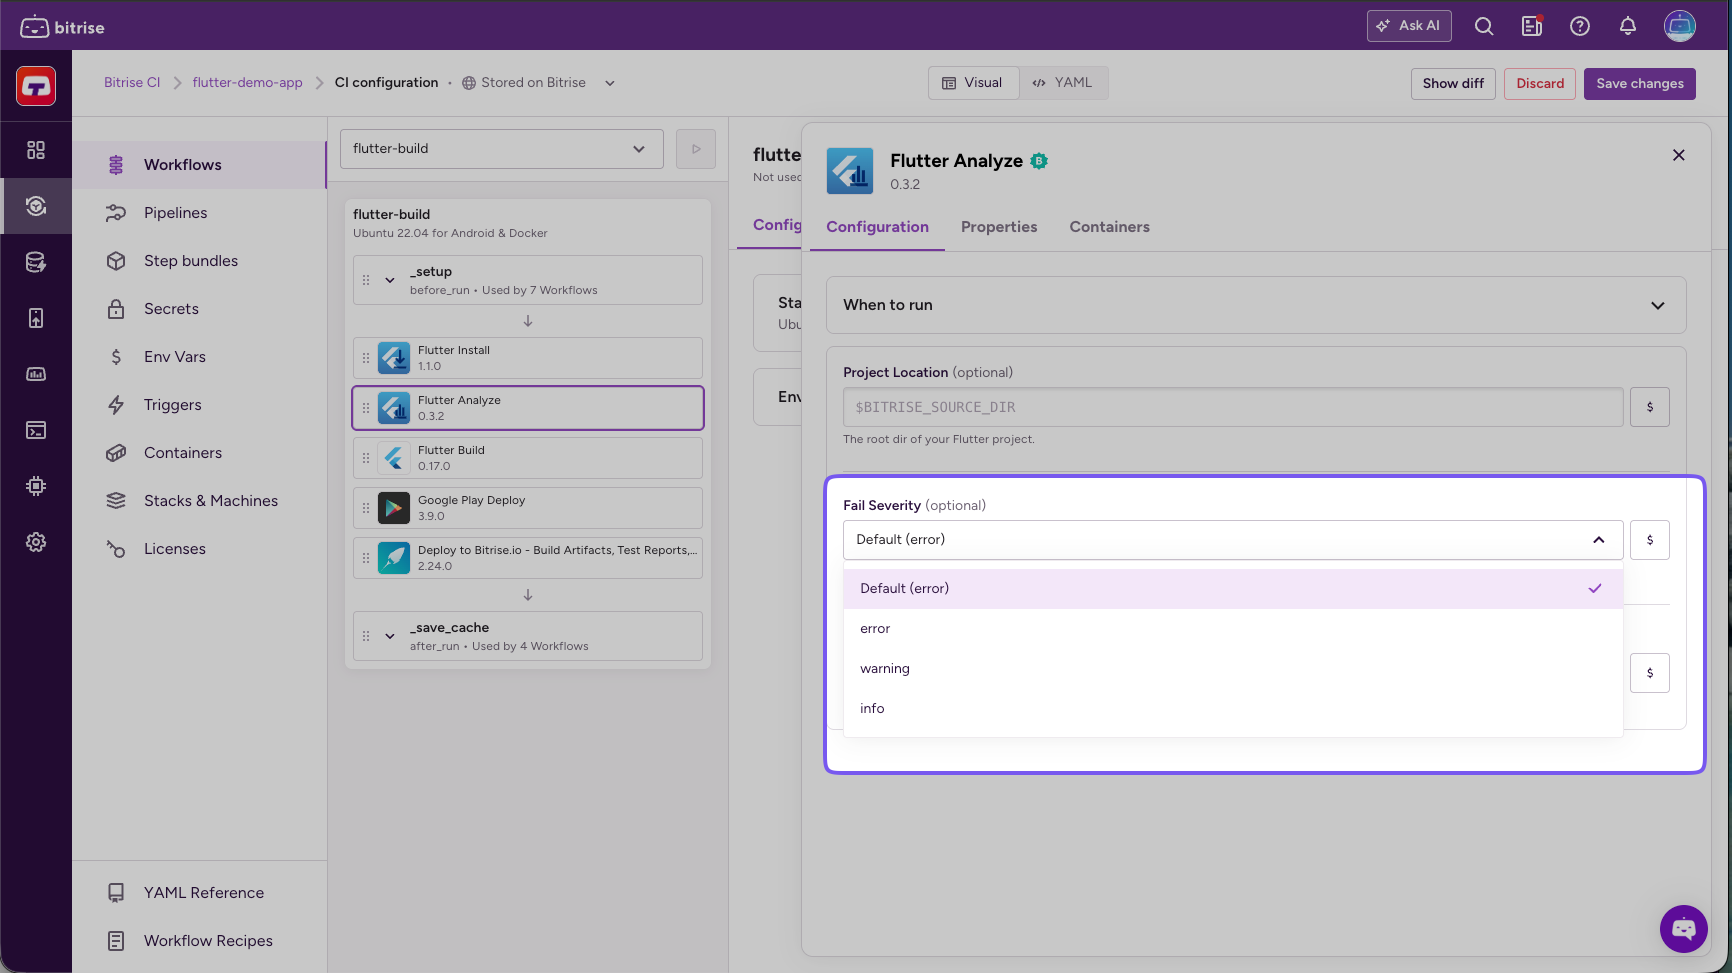Screen dimensions: 1732x973
Task: Open Workflows in sidebar
Action: click(200, 165)
